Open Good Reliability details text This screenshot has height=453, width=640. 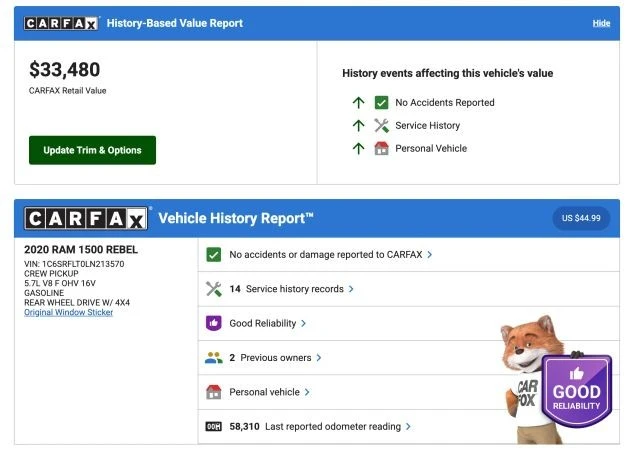point(263,323)
